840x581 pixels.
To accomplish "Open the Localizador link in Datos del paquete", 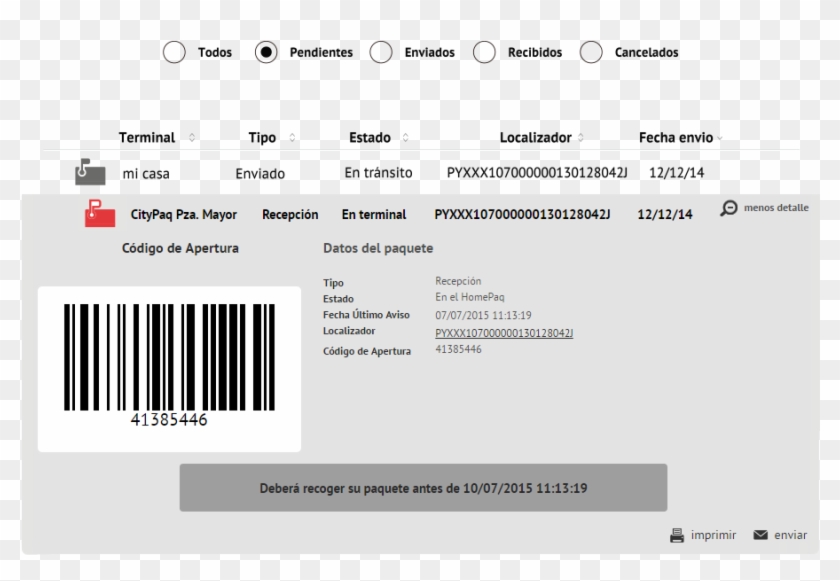I will click(x=503, y=331).
